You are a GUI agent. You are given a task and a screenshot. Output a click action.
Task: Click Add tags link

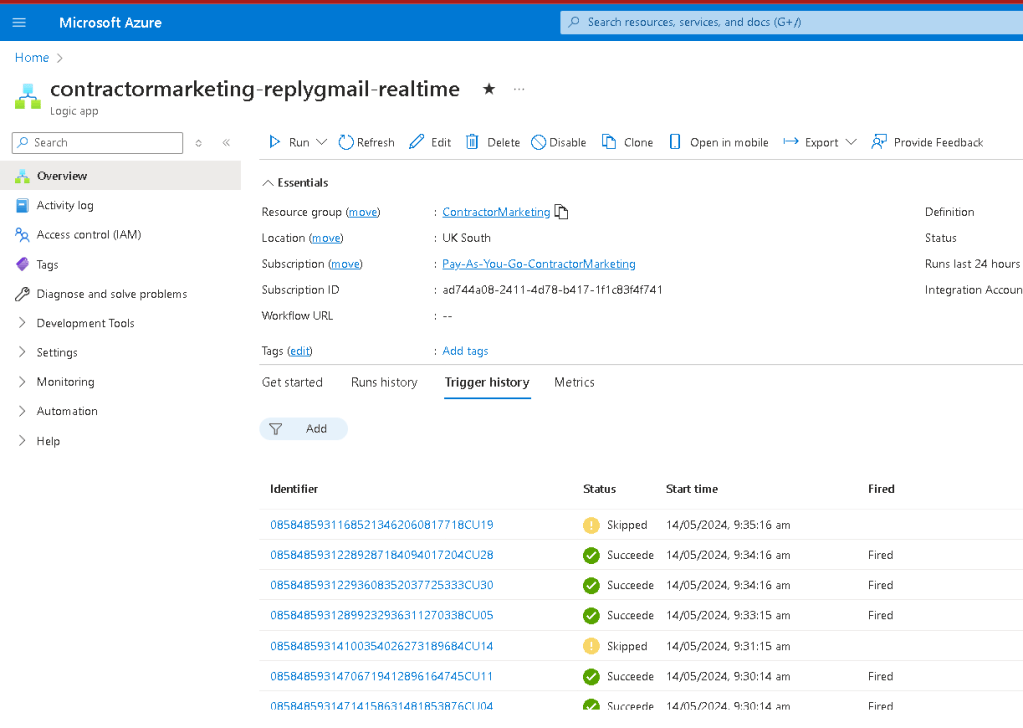(465, 351)
